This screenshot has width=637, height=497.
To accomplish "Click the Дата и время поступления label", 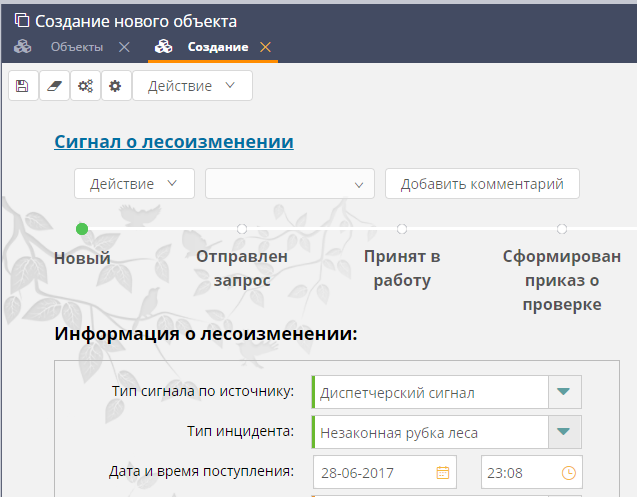I will [x=201, y=471].
